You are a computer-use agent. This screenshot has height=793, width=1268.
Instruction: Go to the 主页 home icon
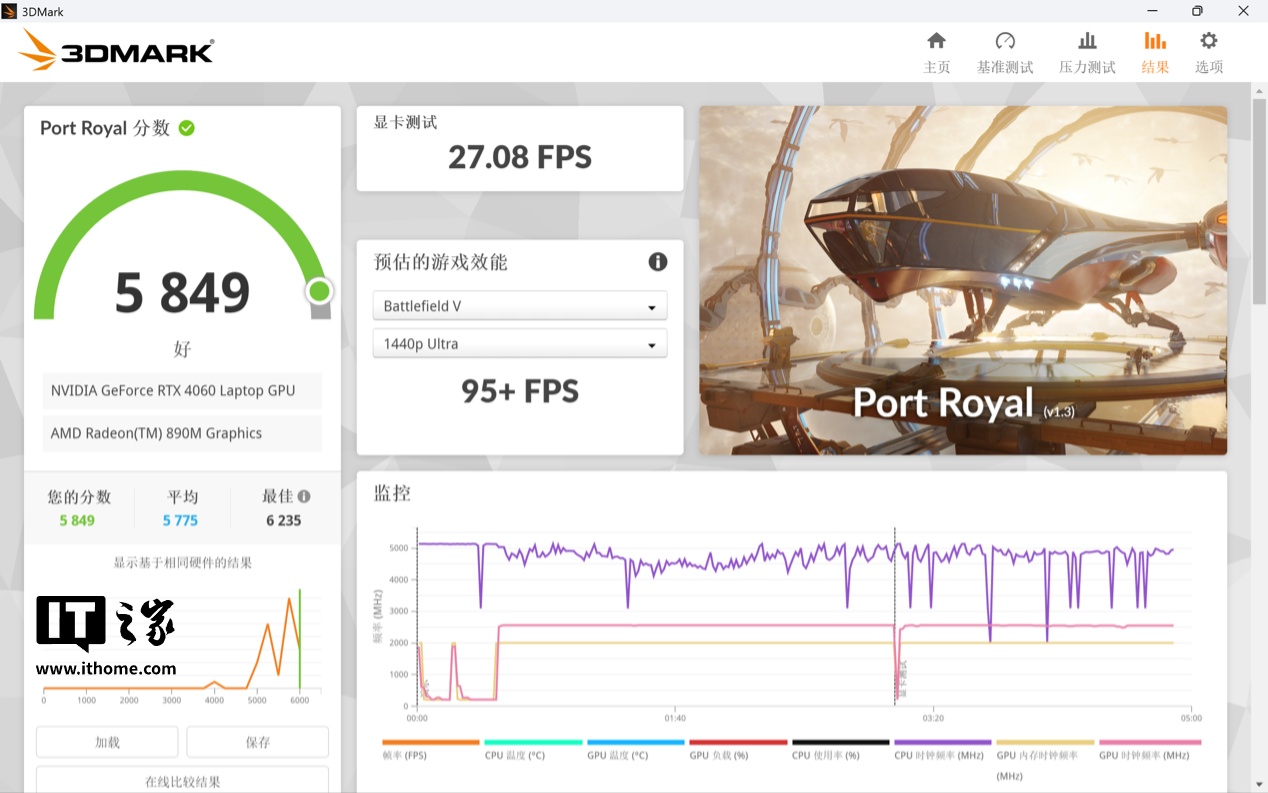click(x=936, y=41)
